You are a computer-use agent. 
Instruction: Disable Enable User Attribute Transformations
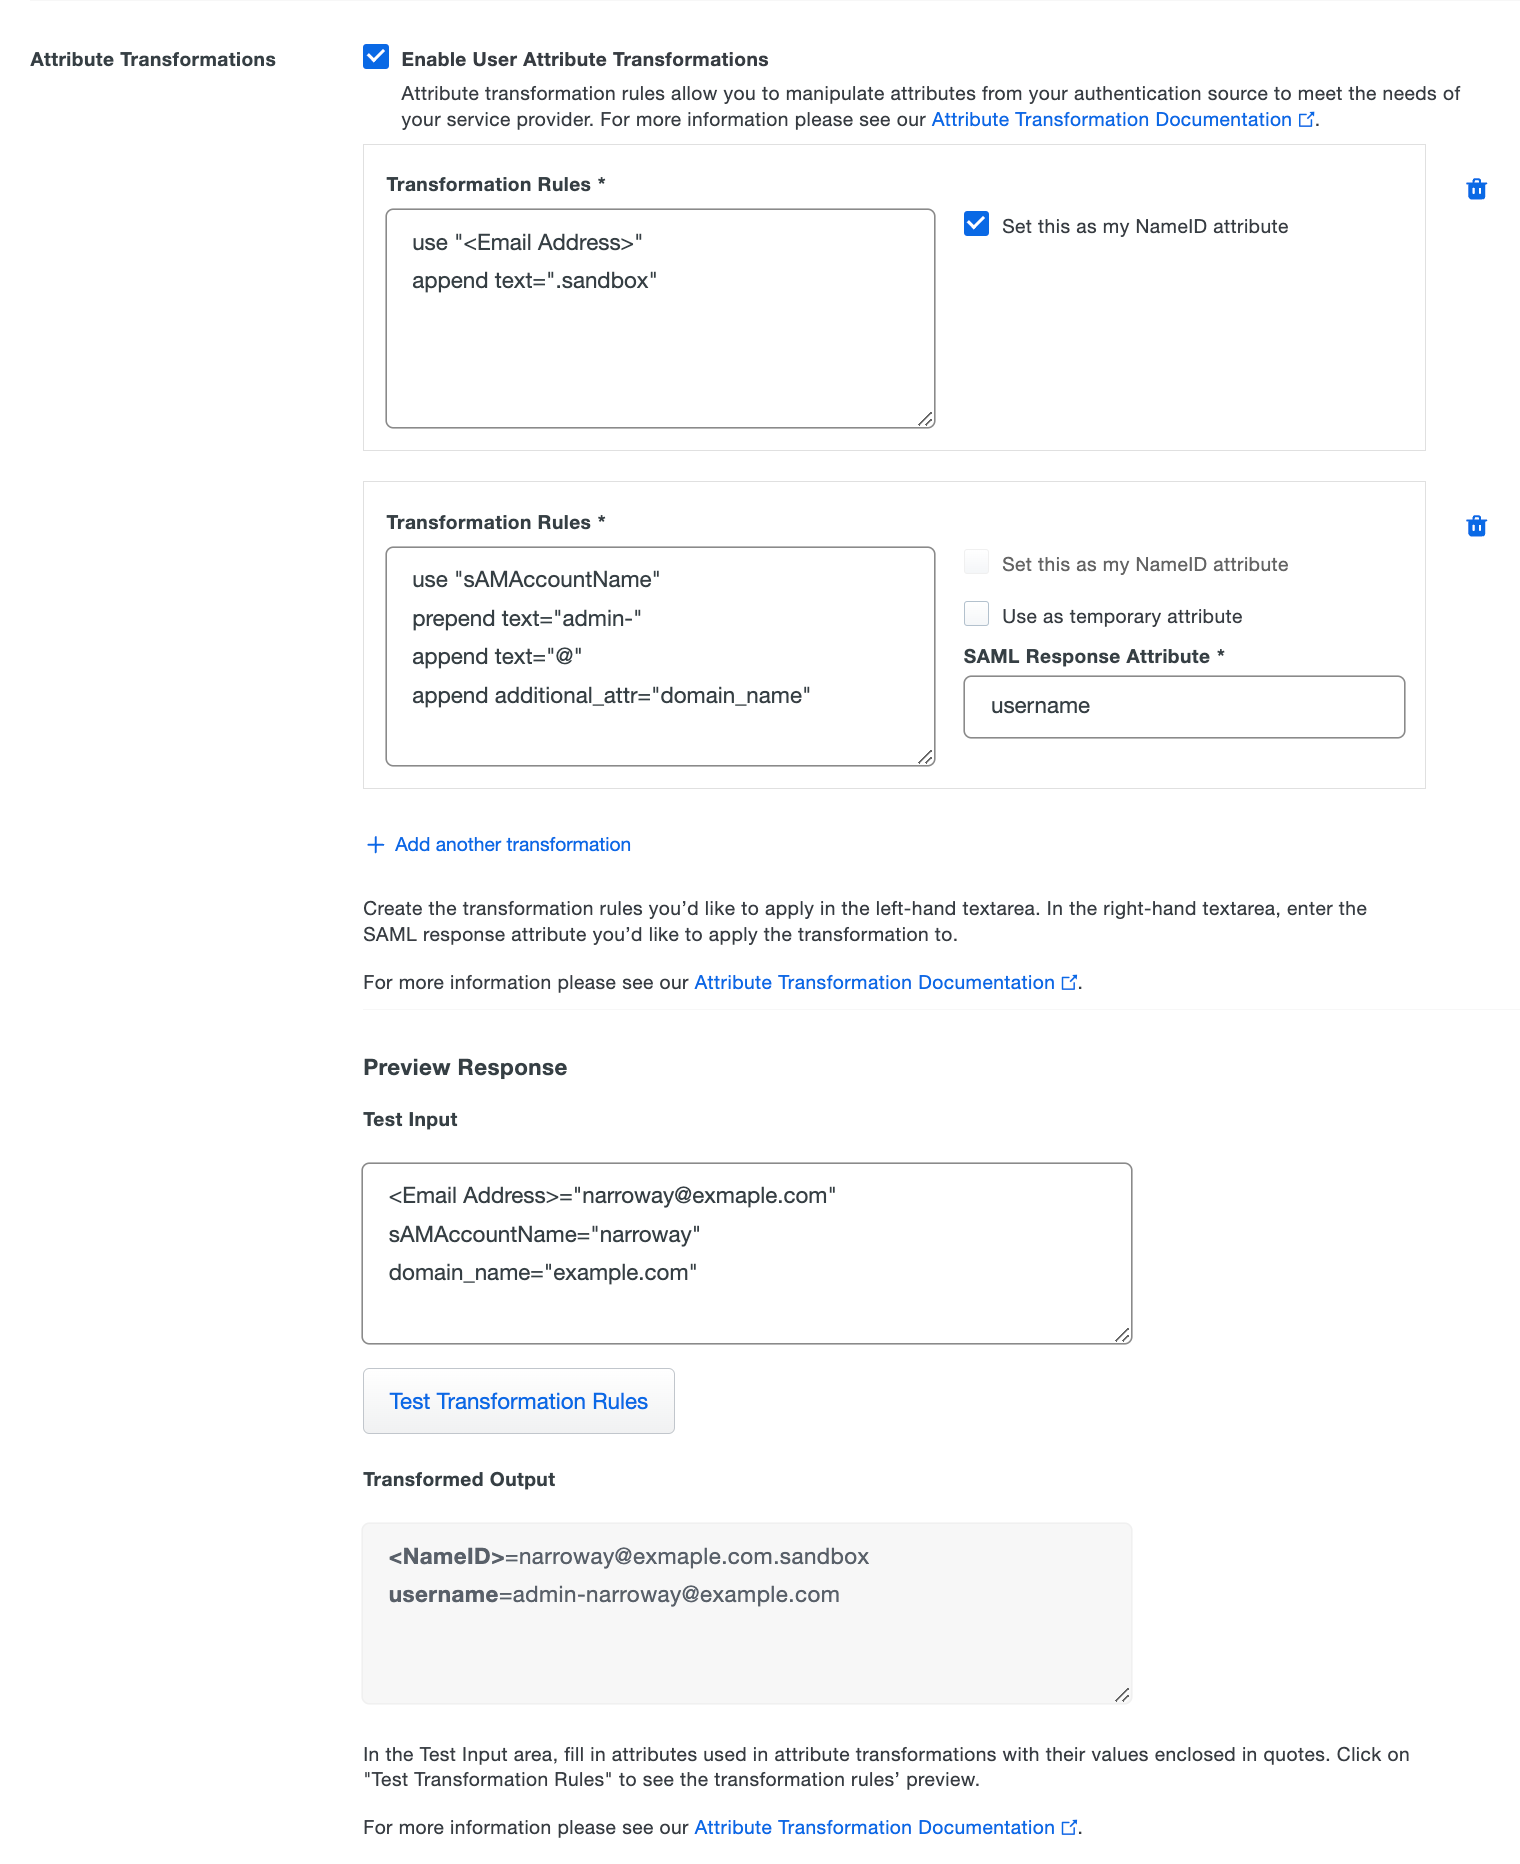(x=375, y=58)
